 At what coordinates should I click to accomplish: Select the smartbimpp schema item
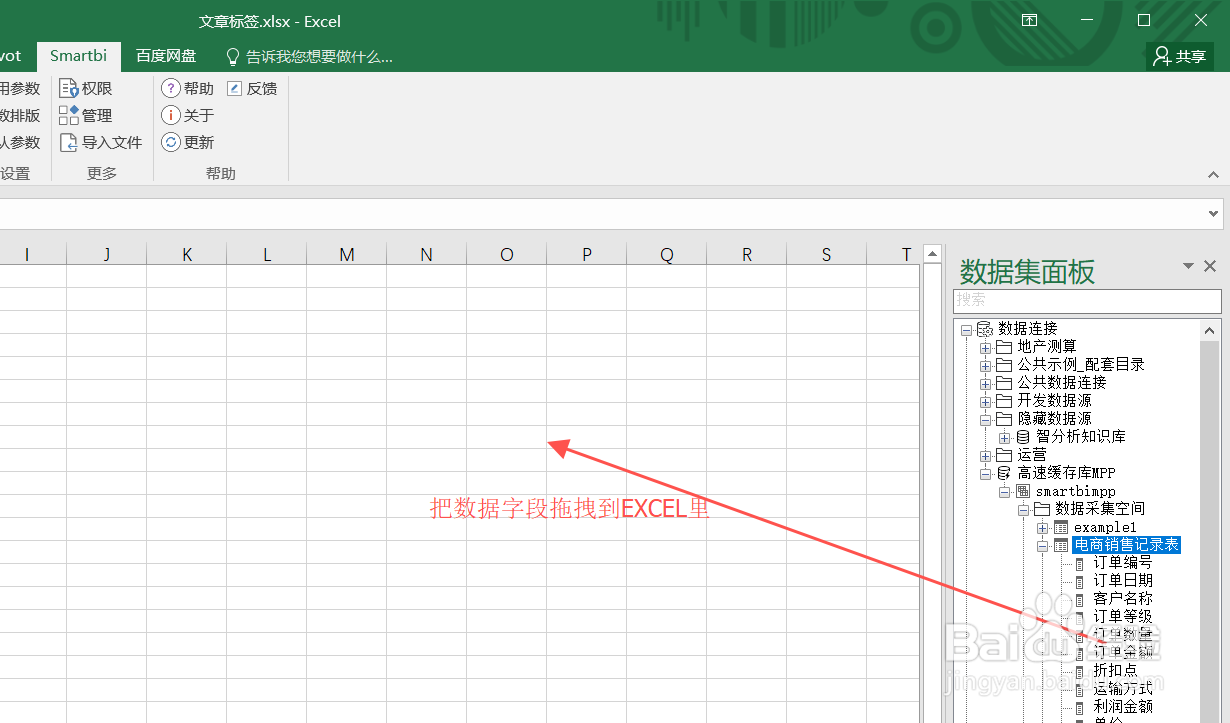[1075, 491]
